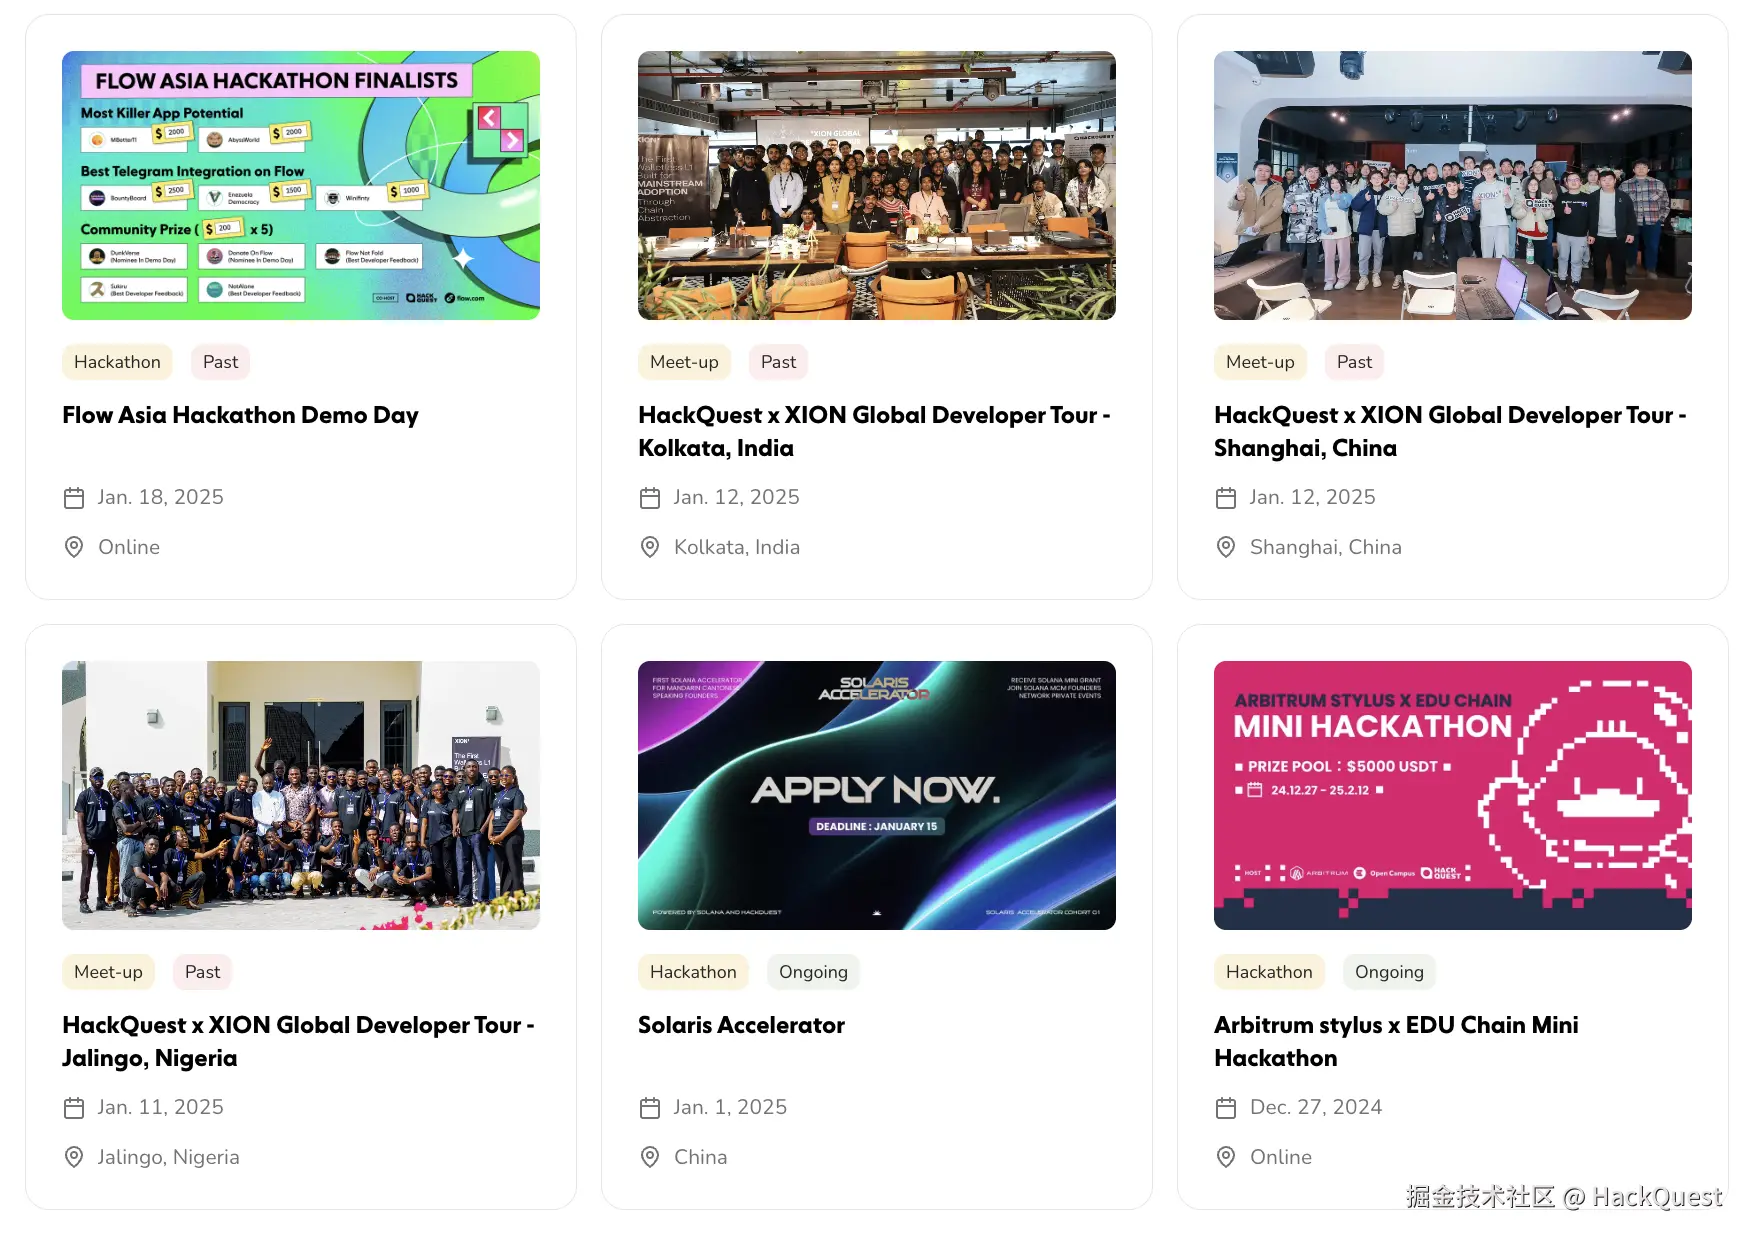1754x1242 pixels.
Task: Click the Solaris Accelerator Apply Now banner
Action: pos(877,796)
